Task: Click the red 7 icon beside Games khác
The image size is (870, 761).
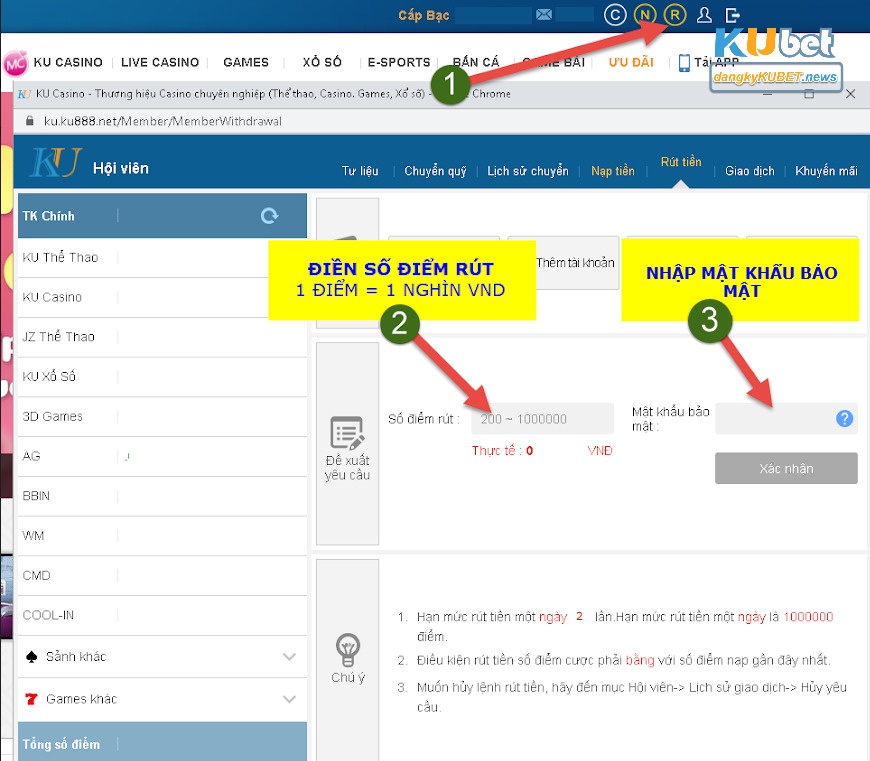Action: (x=32, y=699)
